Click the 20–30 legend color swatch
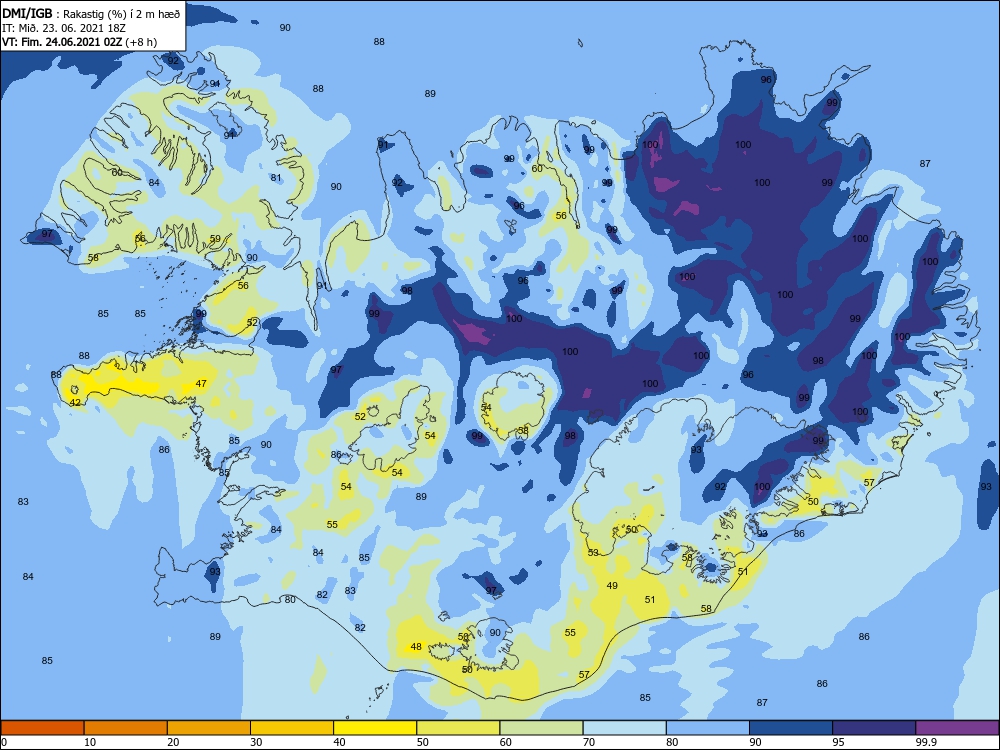This screenshot has width=1000, height=750. [x=209, y=728]
